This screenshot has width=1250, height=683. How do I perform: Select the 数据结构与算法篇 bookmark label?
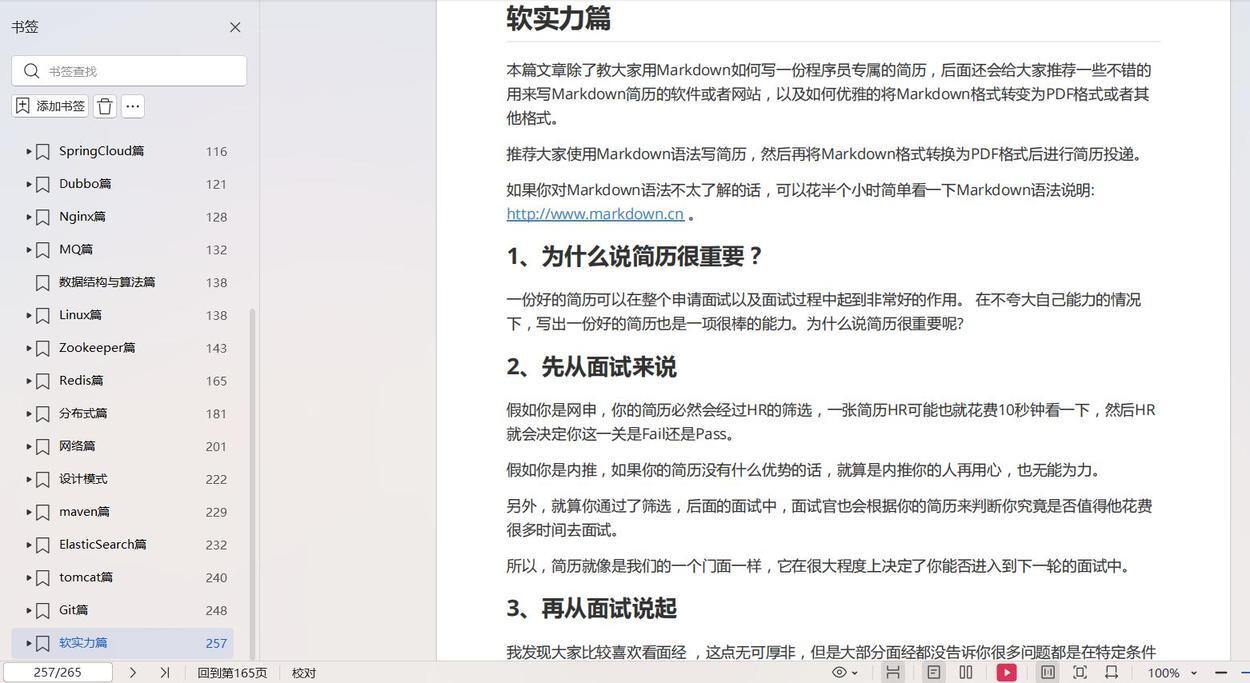tap(107, 282)
